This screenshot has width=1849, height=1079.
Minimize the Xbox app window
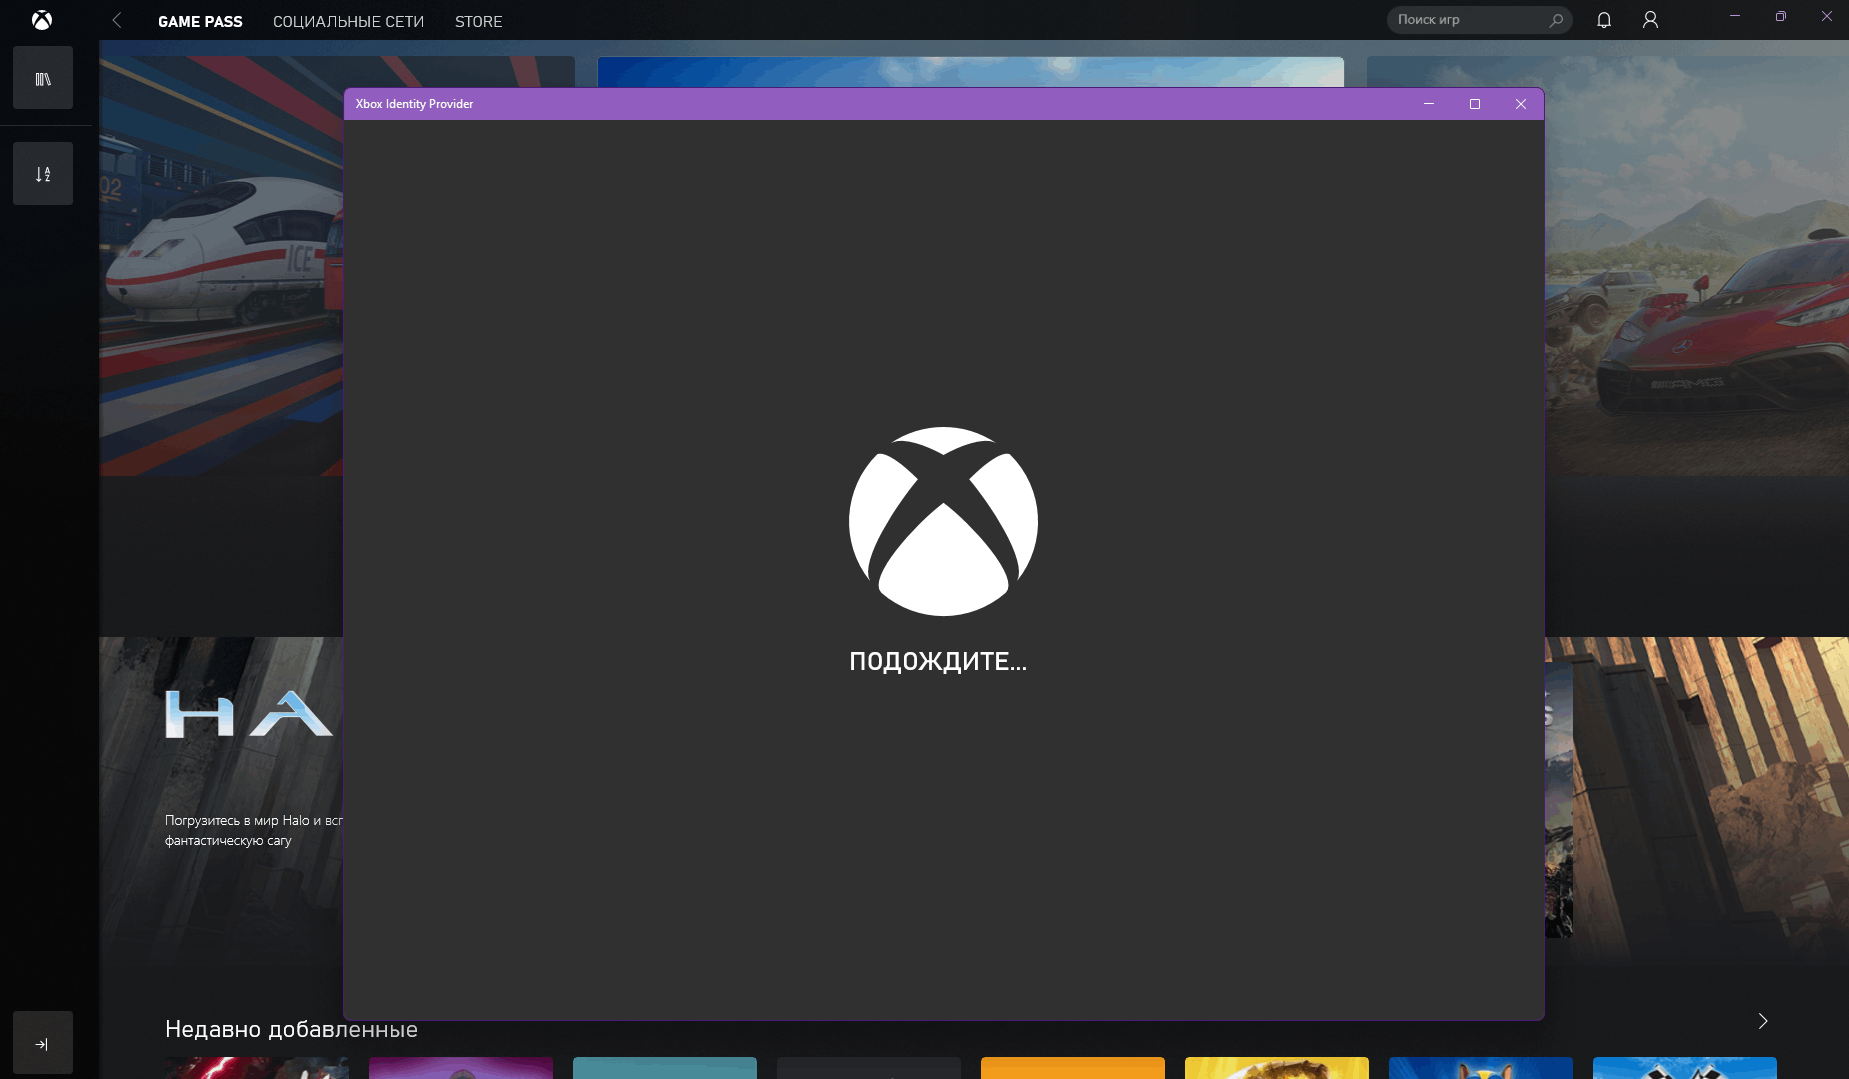pos(1735,16)
